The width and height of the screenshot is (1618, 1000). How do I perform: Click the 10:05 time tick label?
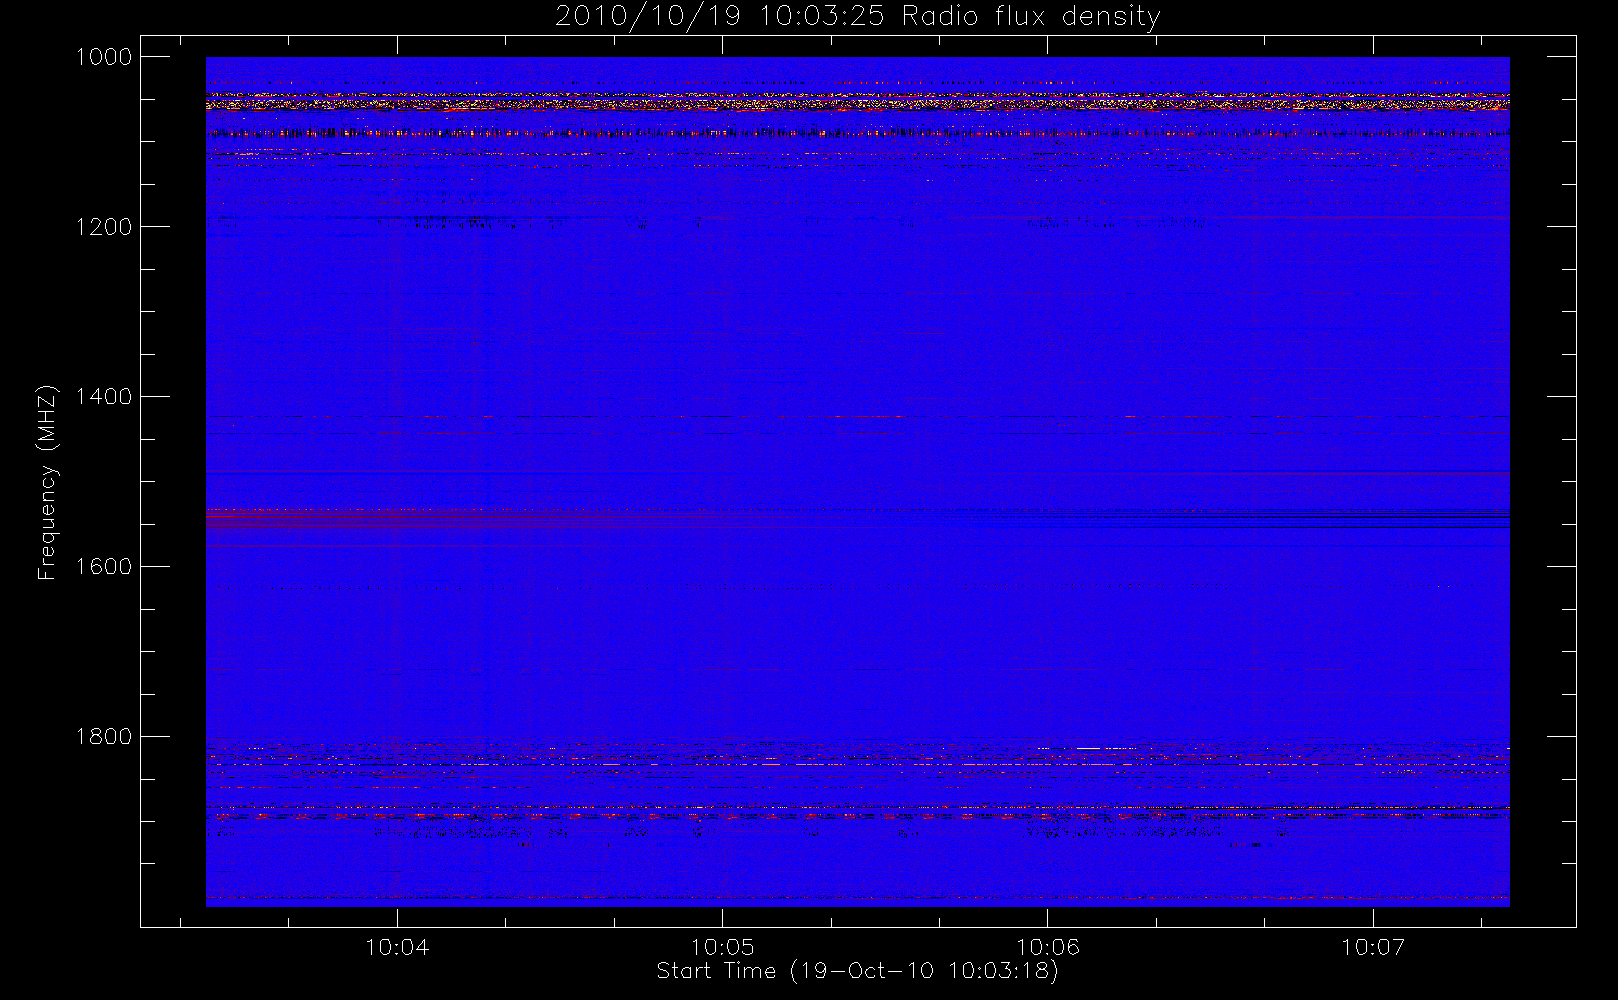[x=722, y=946]
